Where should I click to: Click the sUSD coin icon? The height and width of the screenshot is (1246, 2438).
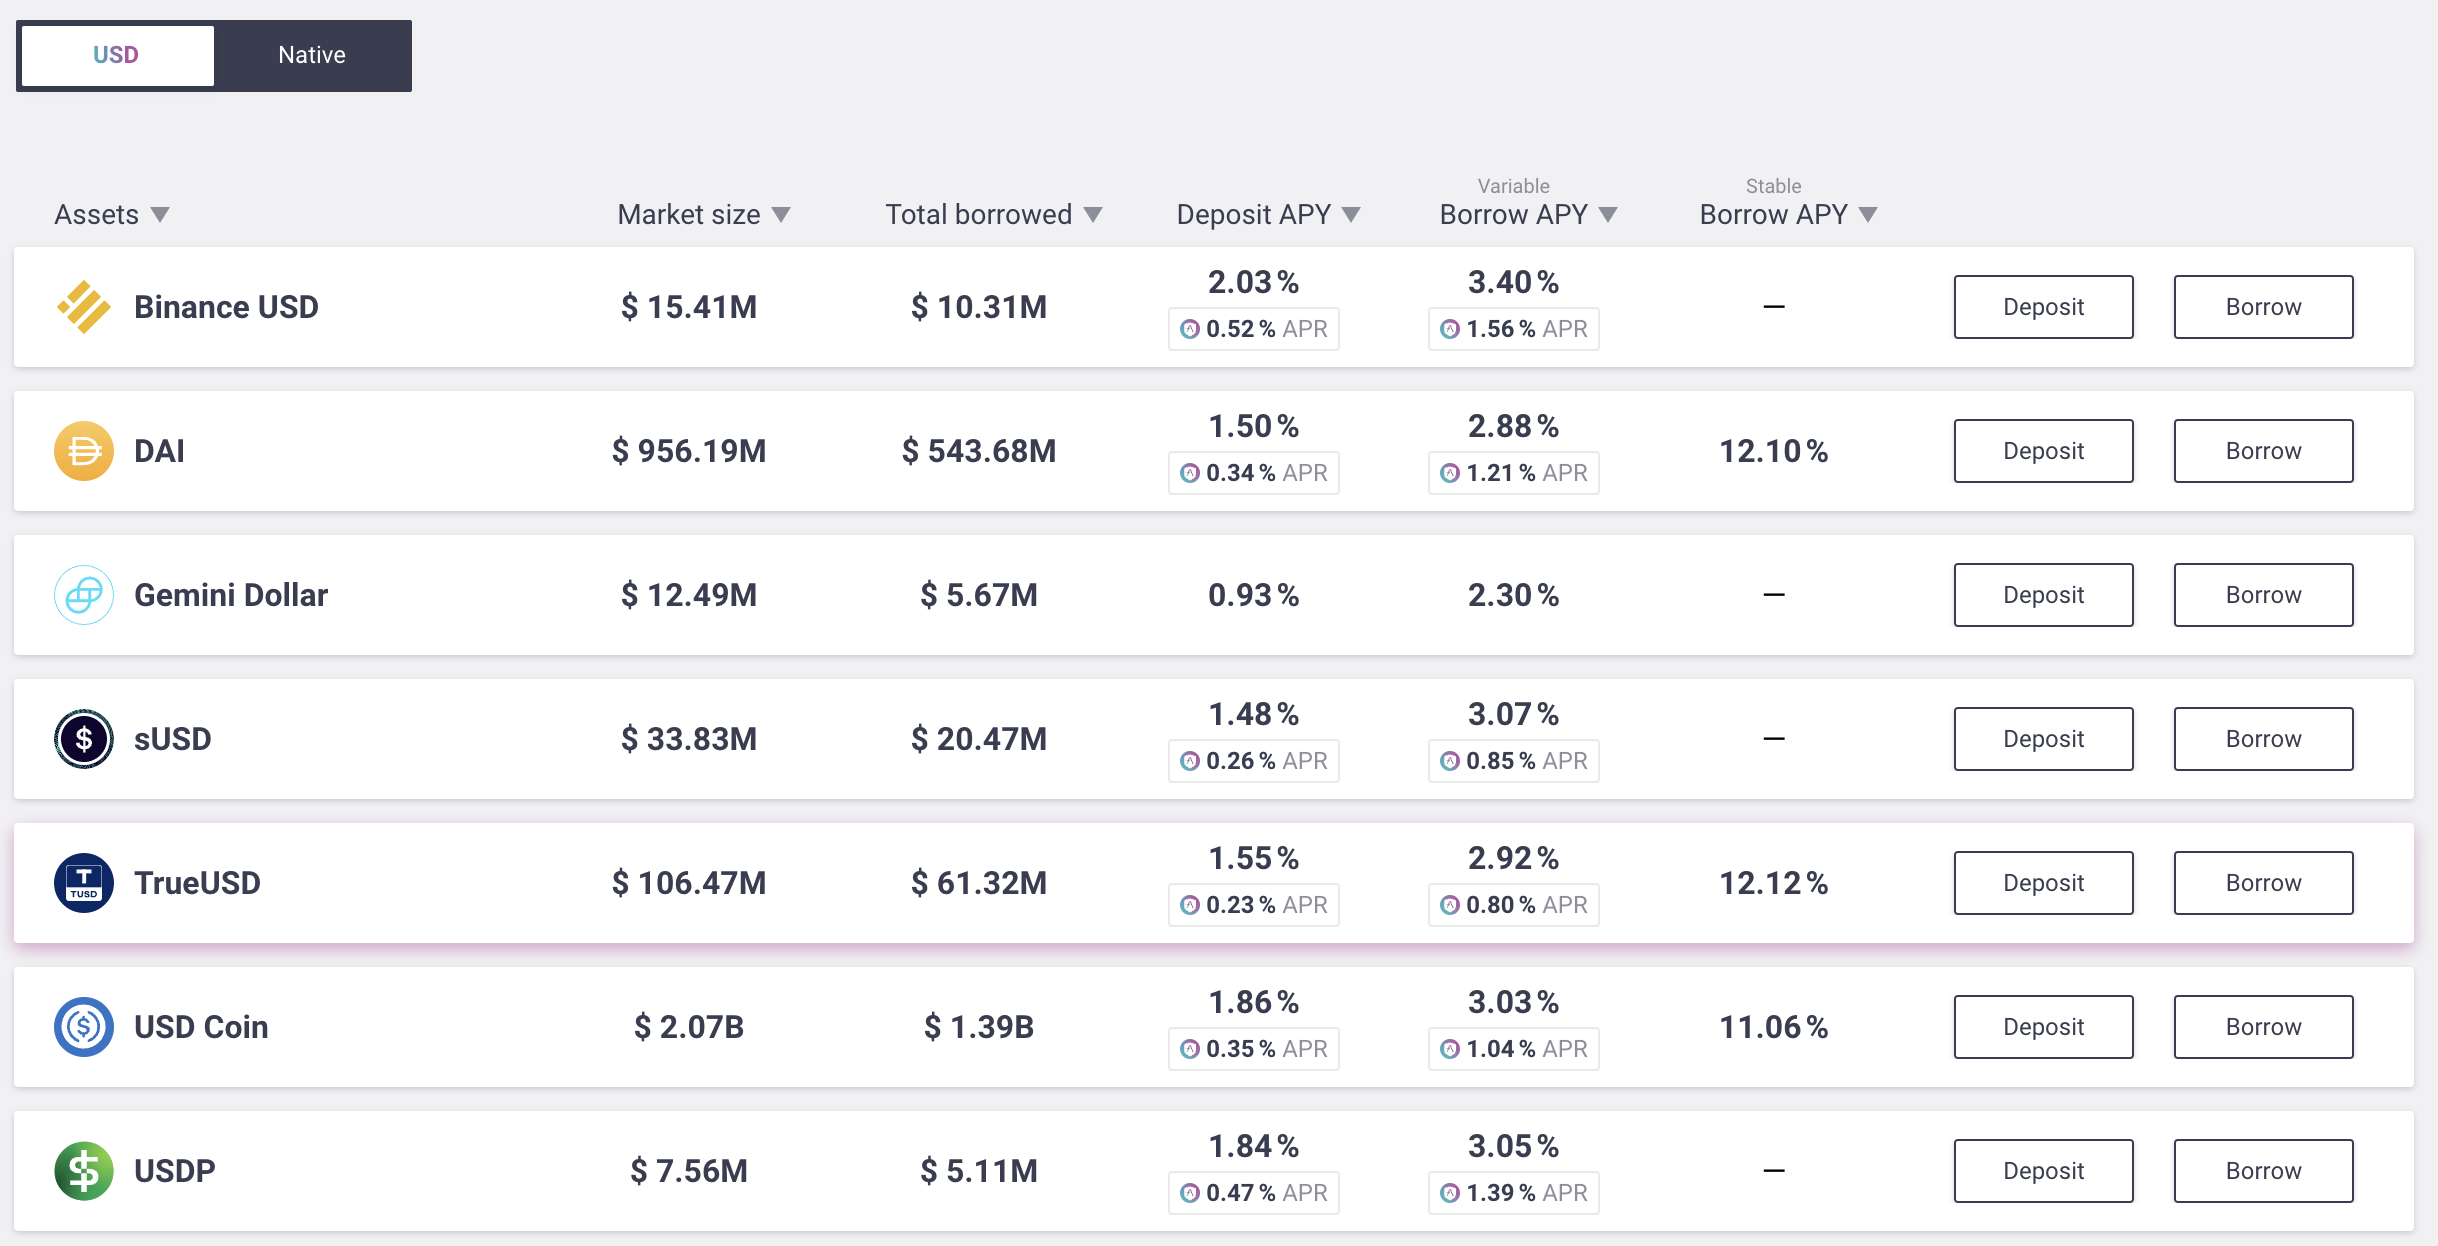point(84,739)
